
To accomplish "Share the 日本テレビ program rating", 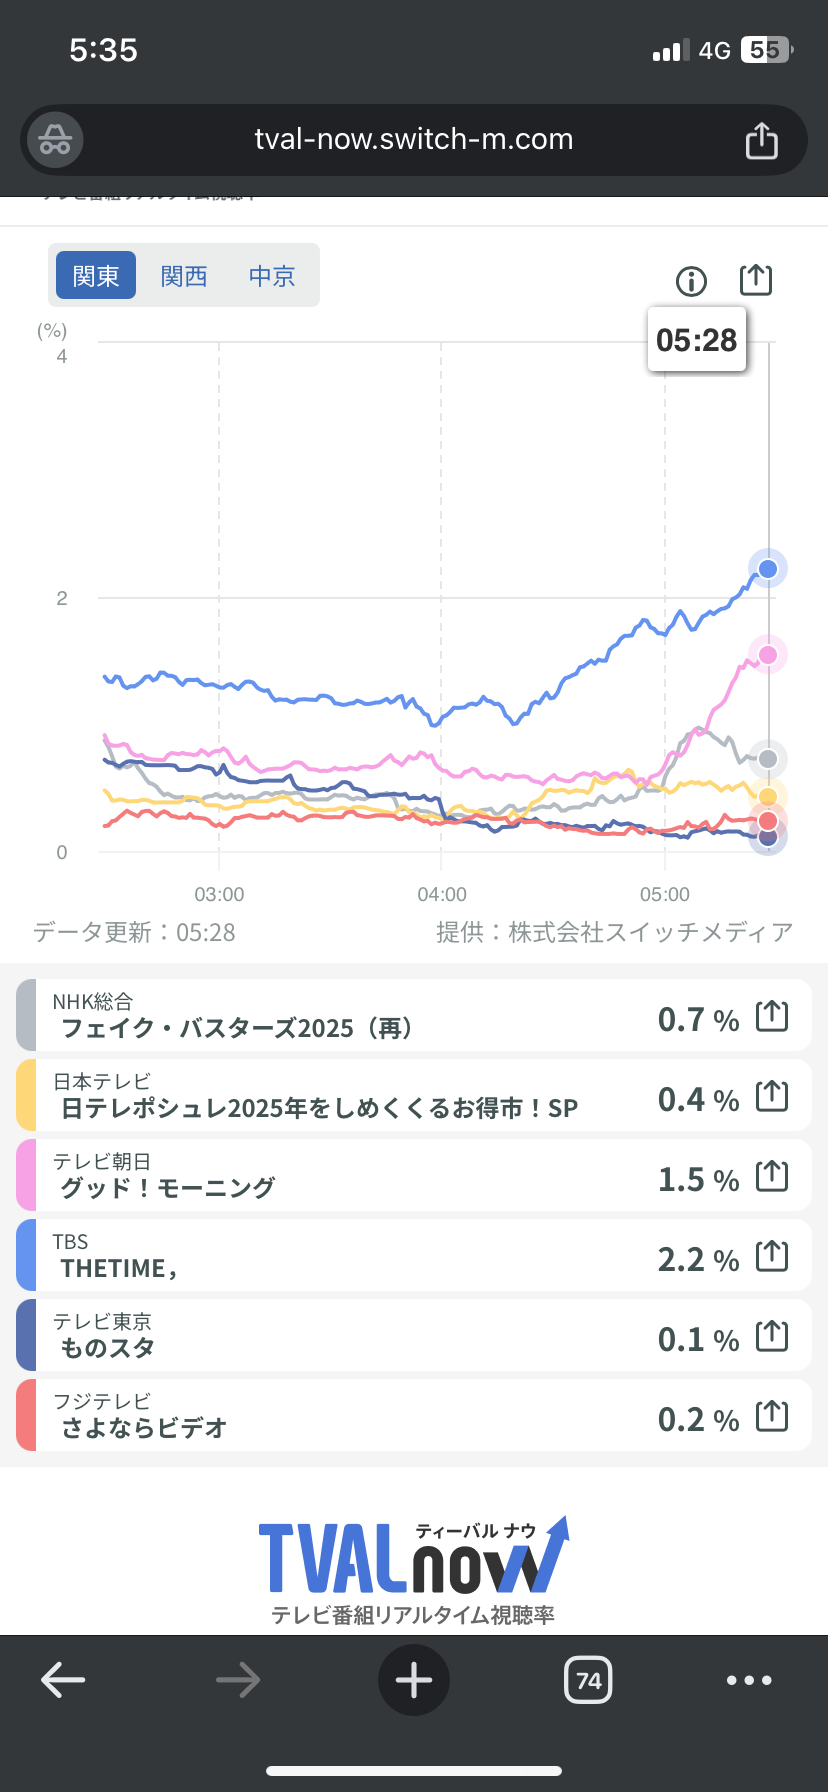I will 772,1097.
